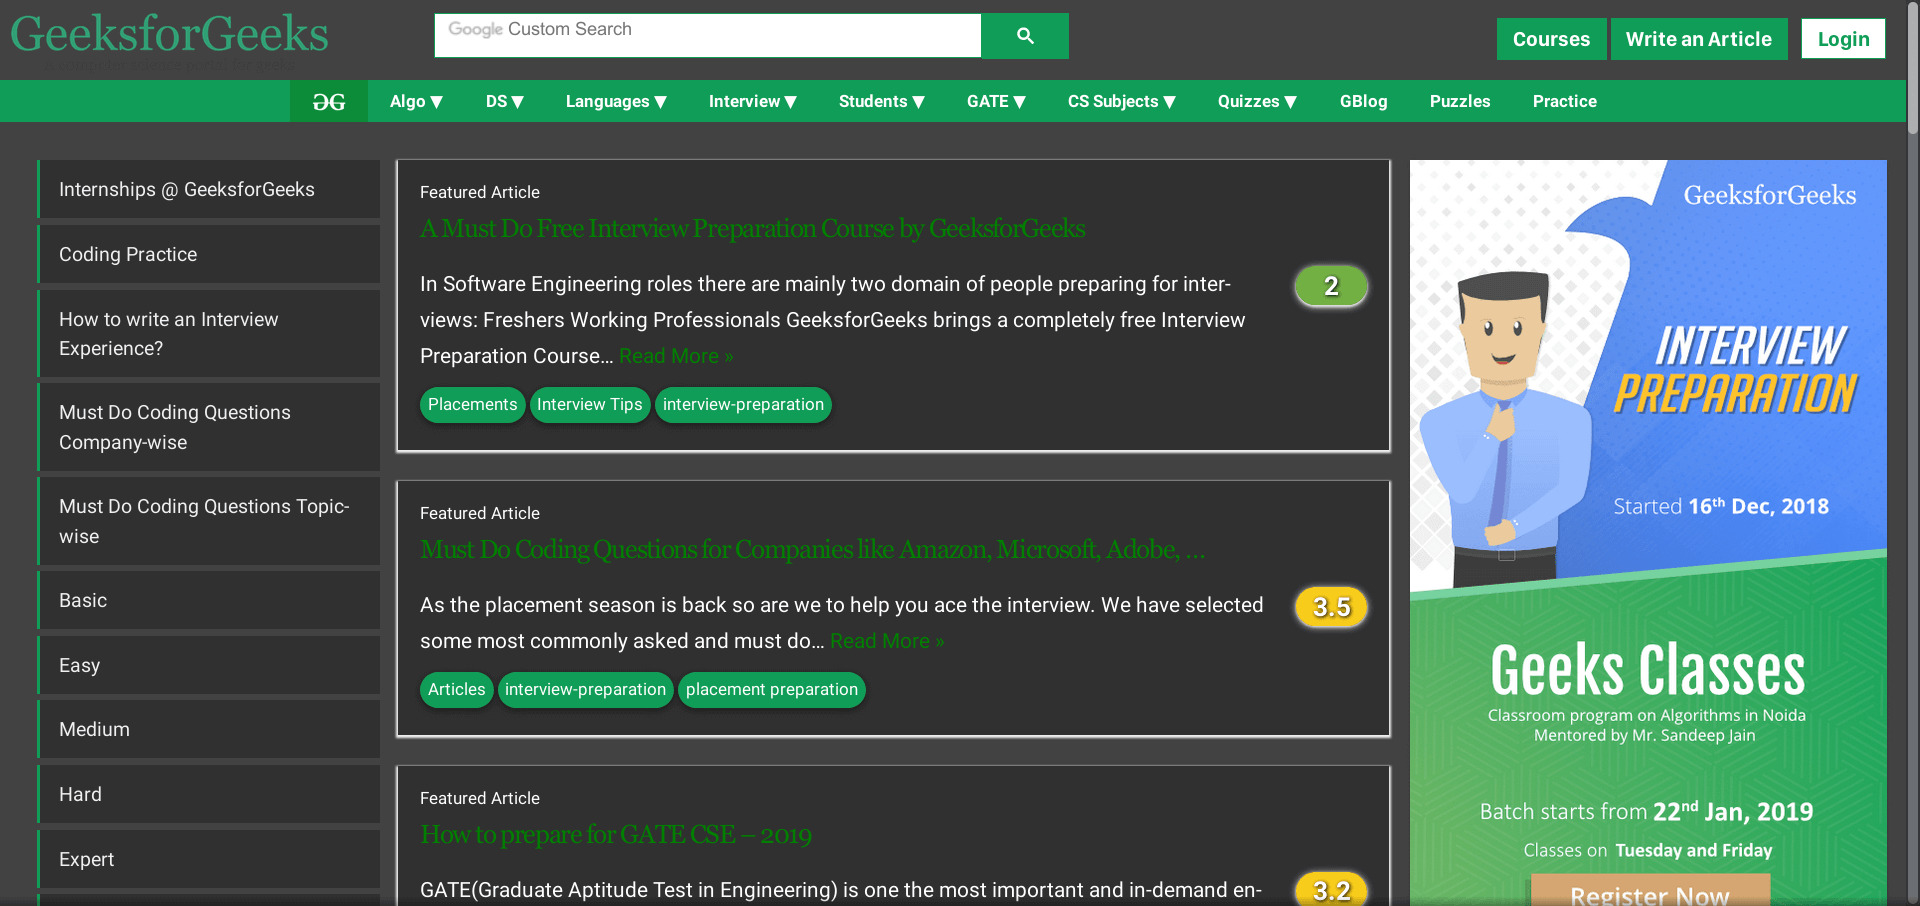Click the green search magnifier button

(x=1025, y=36)
